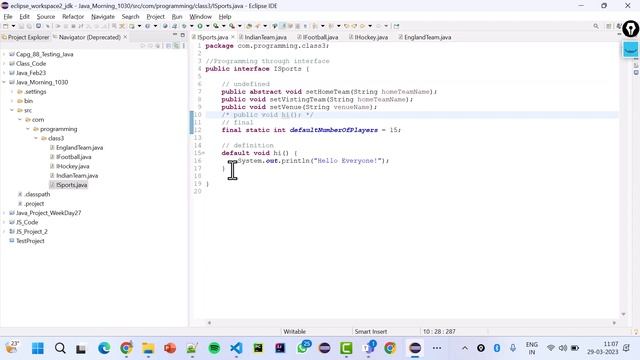Open Project Explorer view menu
Viewport: 640px width, 360px height.
pos(184,46)
